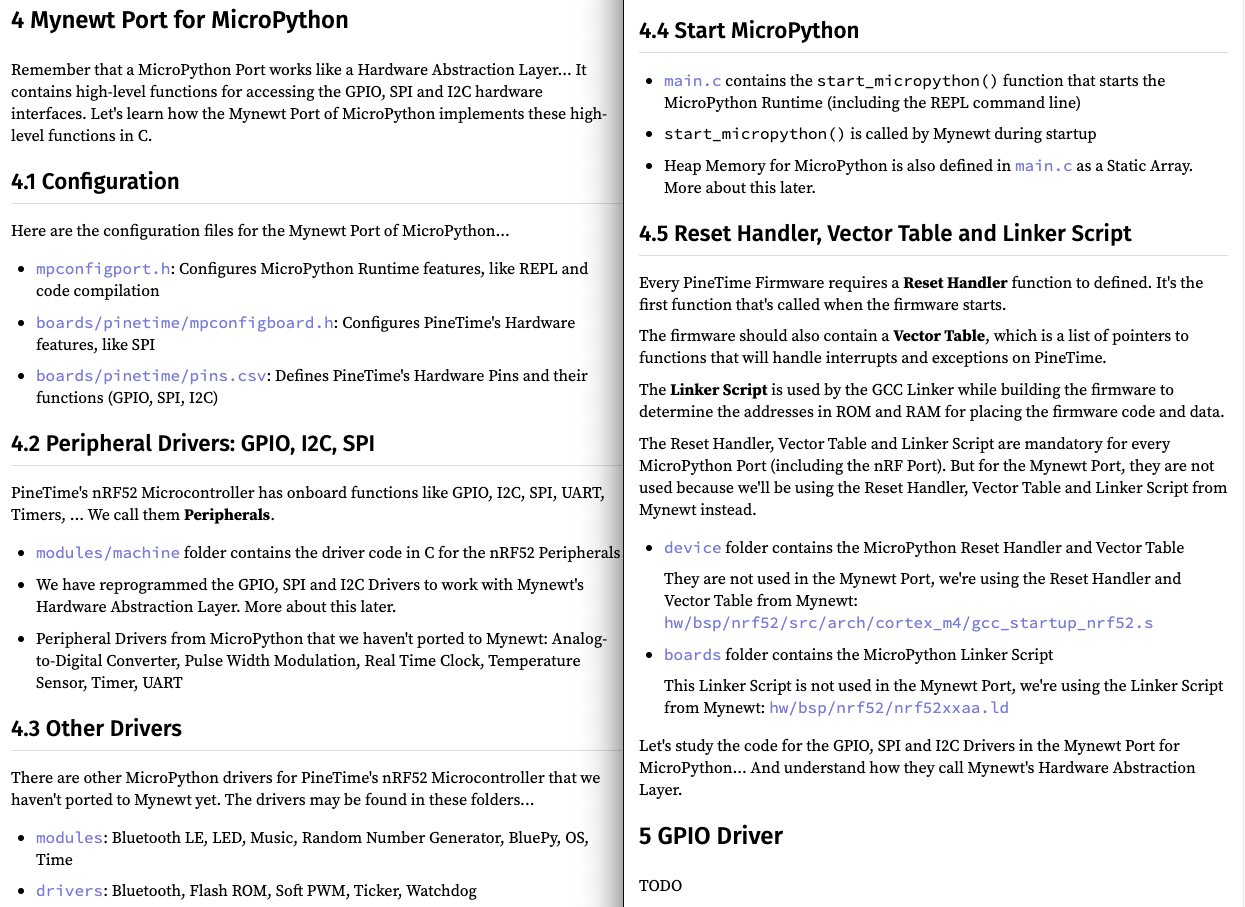This screenshot has height=907, width=1245.
Task: Click the '5 GPIO Driver' heading
Action: 710,836
